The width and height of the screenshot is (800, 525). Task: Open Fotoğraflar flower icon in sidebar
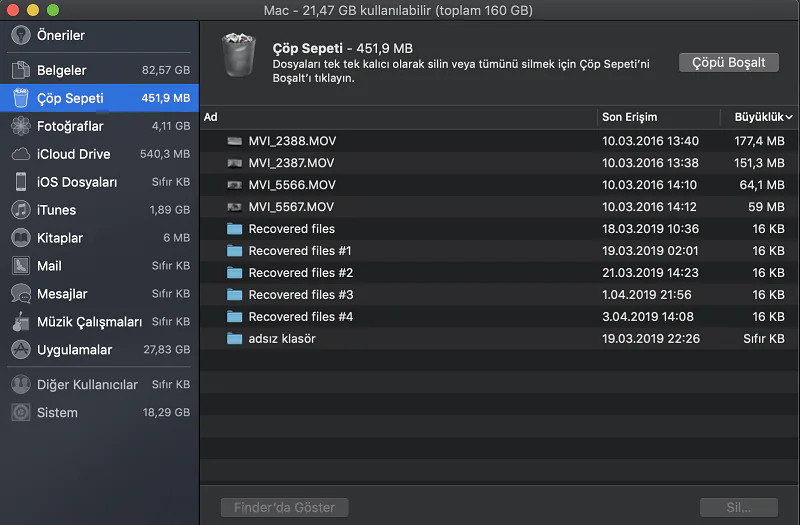pyautogui.click(x=20, y=127)
